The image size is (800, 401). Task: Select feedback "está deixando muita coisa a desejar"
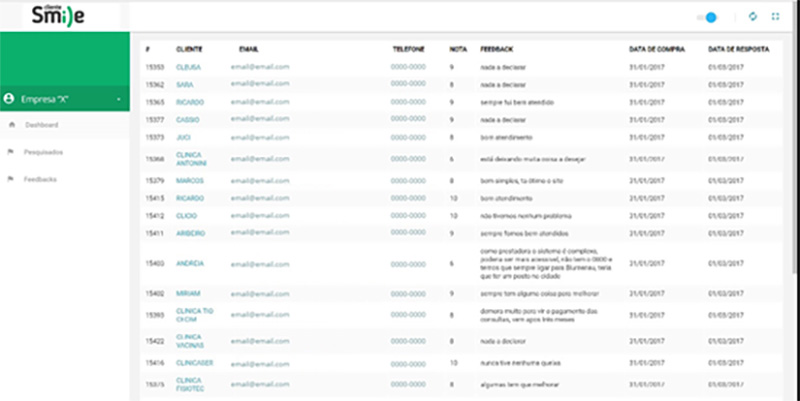coord(533,159)
